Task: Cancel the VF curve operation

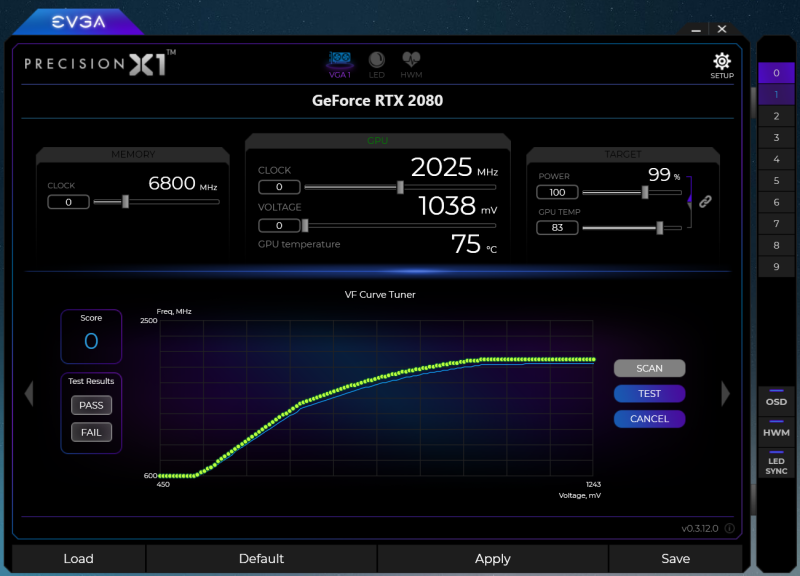Action: pyautogui.click(x=649, y=419)
